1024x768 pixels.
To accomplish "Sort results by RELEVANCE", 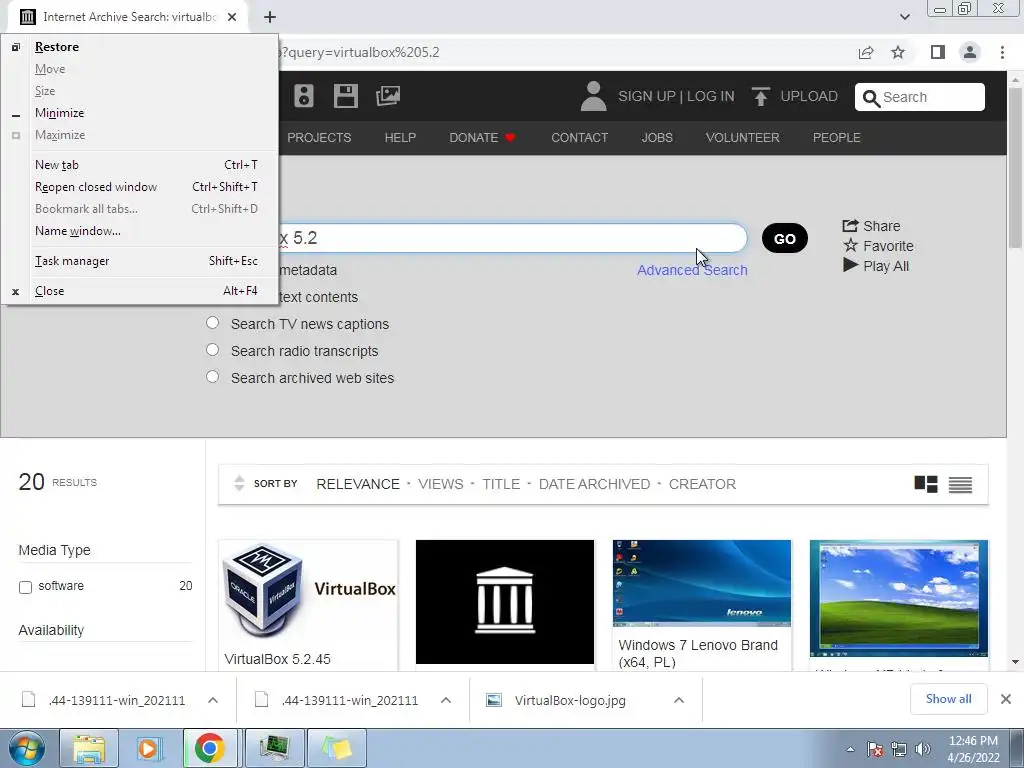I will click(358, 484).
